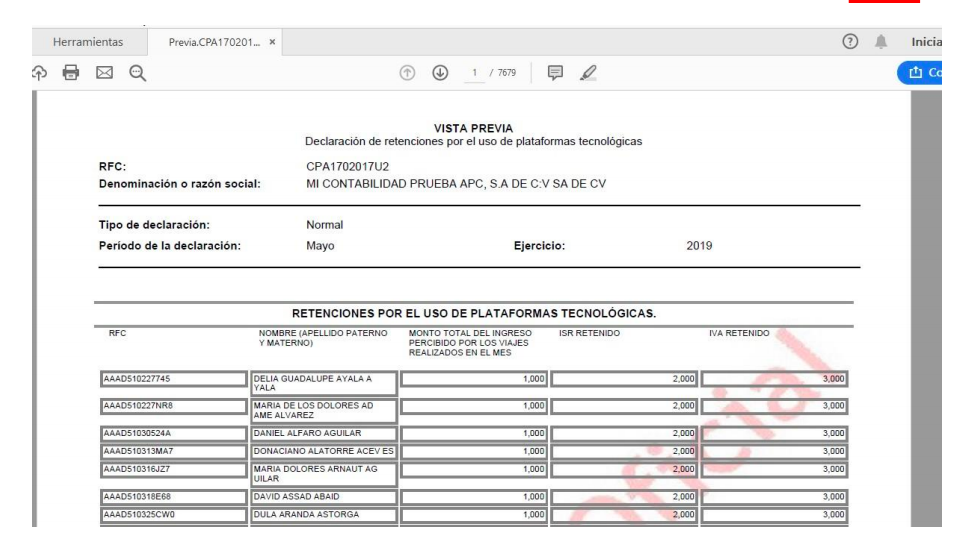Image resolution: width=972 pixels, height=551 pixels.
Task: Click the current page number field
Action: [x=475, y=73]
